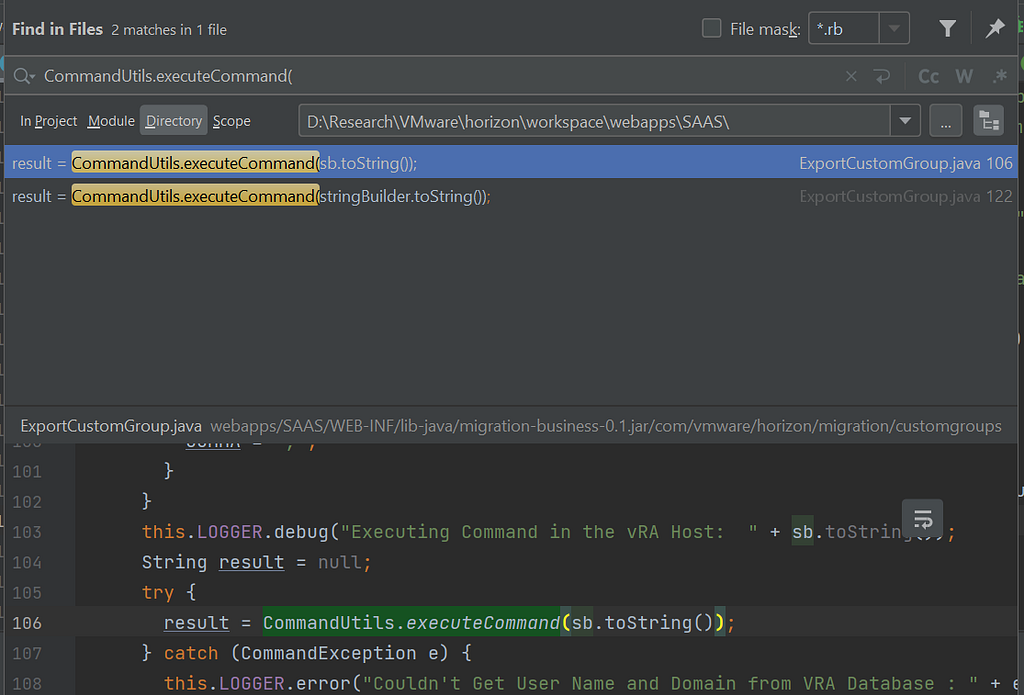Screen dimensions: 1024x695
Task: Open the File mask *.rb dropdown
Action: pos(894,29)
